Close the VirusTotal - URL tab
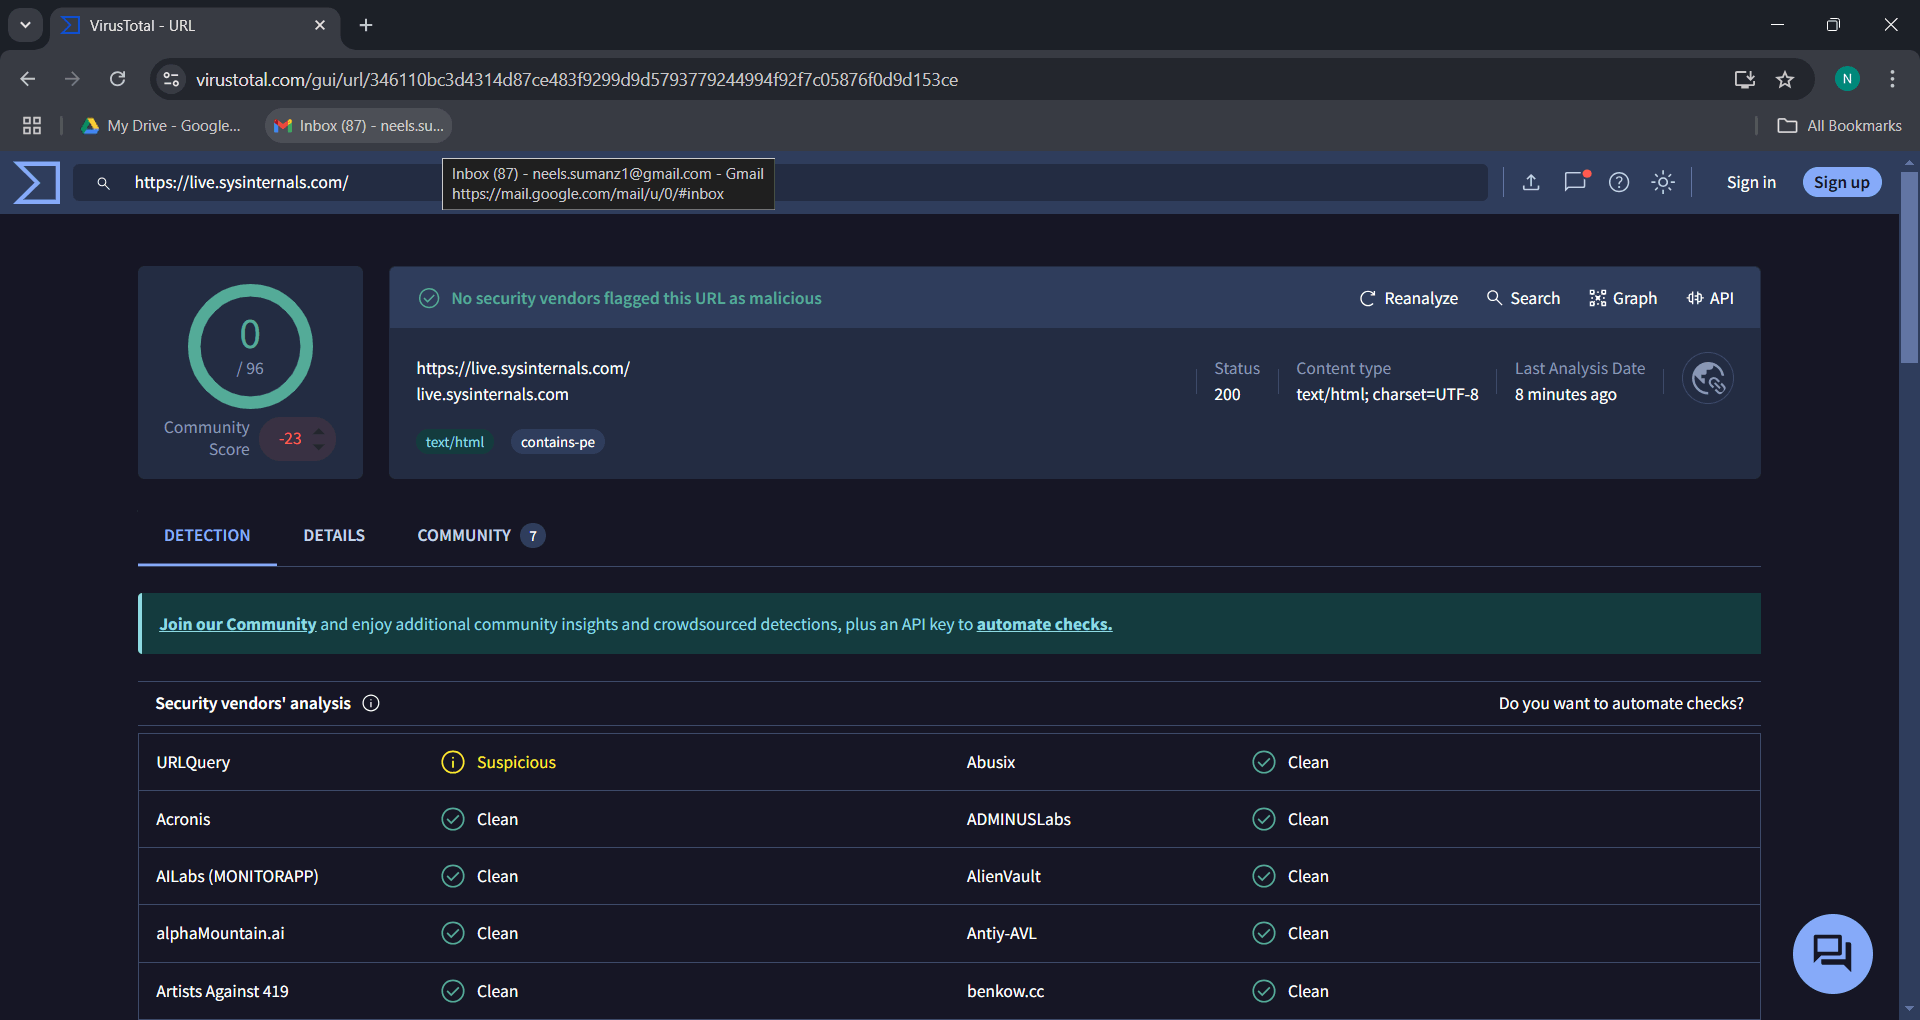This screenshot has width=1920, height=1020. (x=320, y=25)
